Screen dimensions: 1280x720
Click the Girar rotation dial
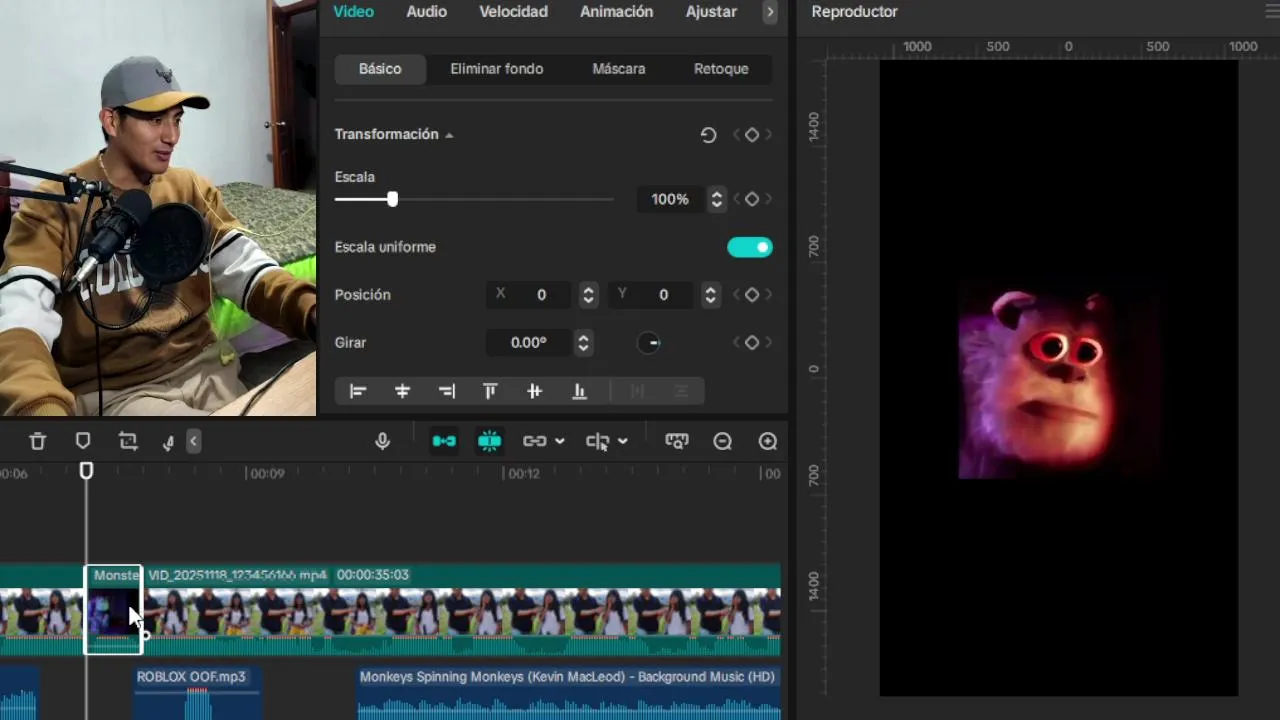[649, 343]
